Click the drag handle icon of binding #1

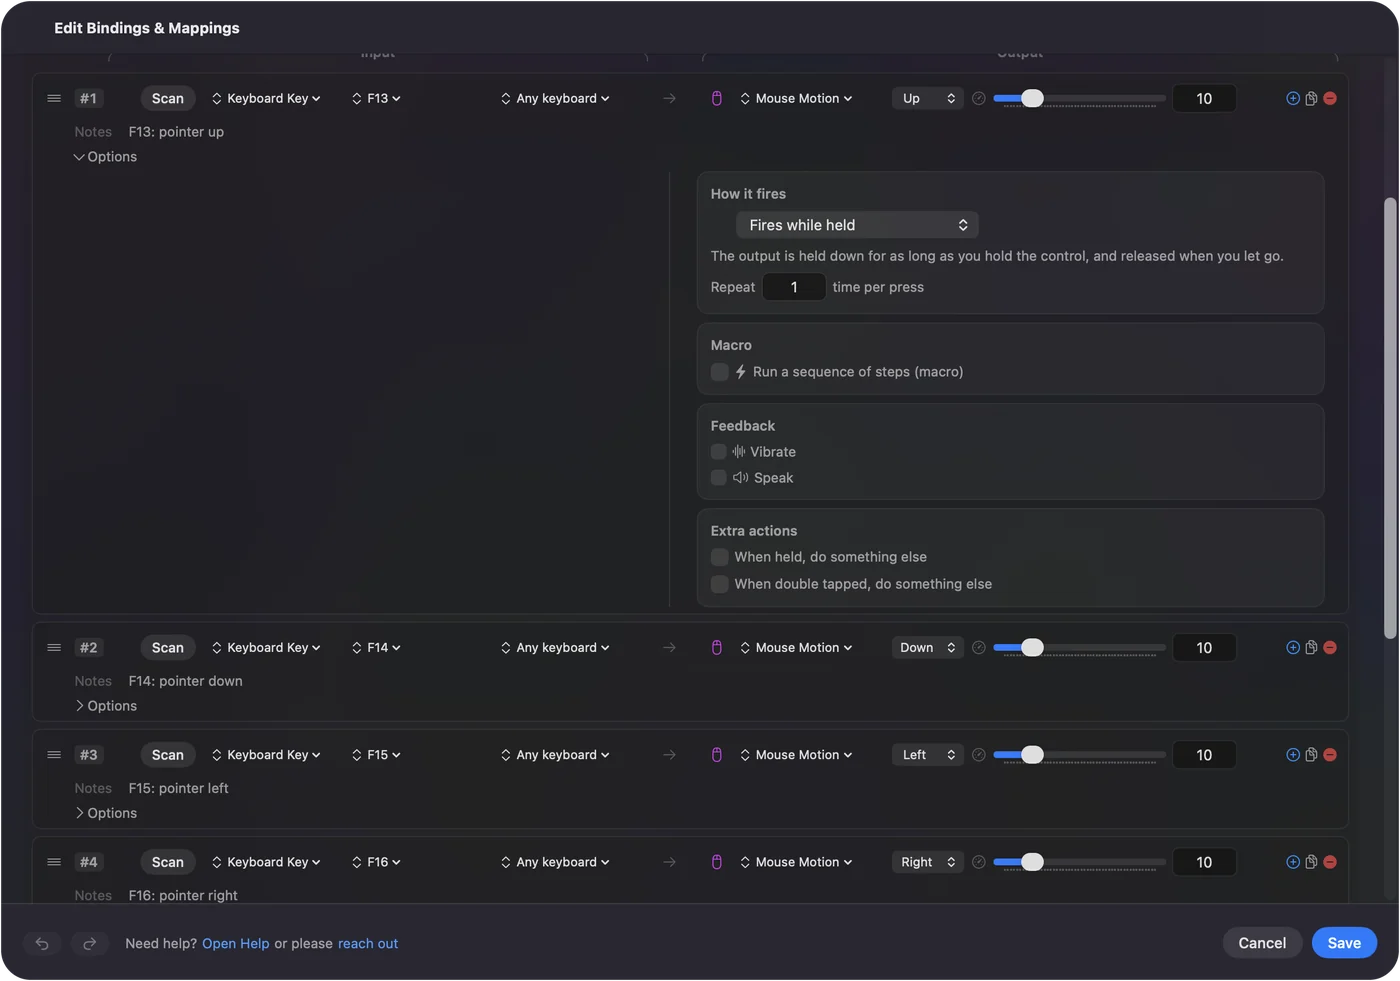(54, 98)
